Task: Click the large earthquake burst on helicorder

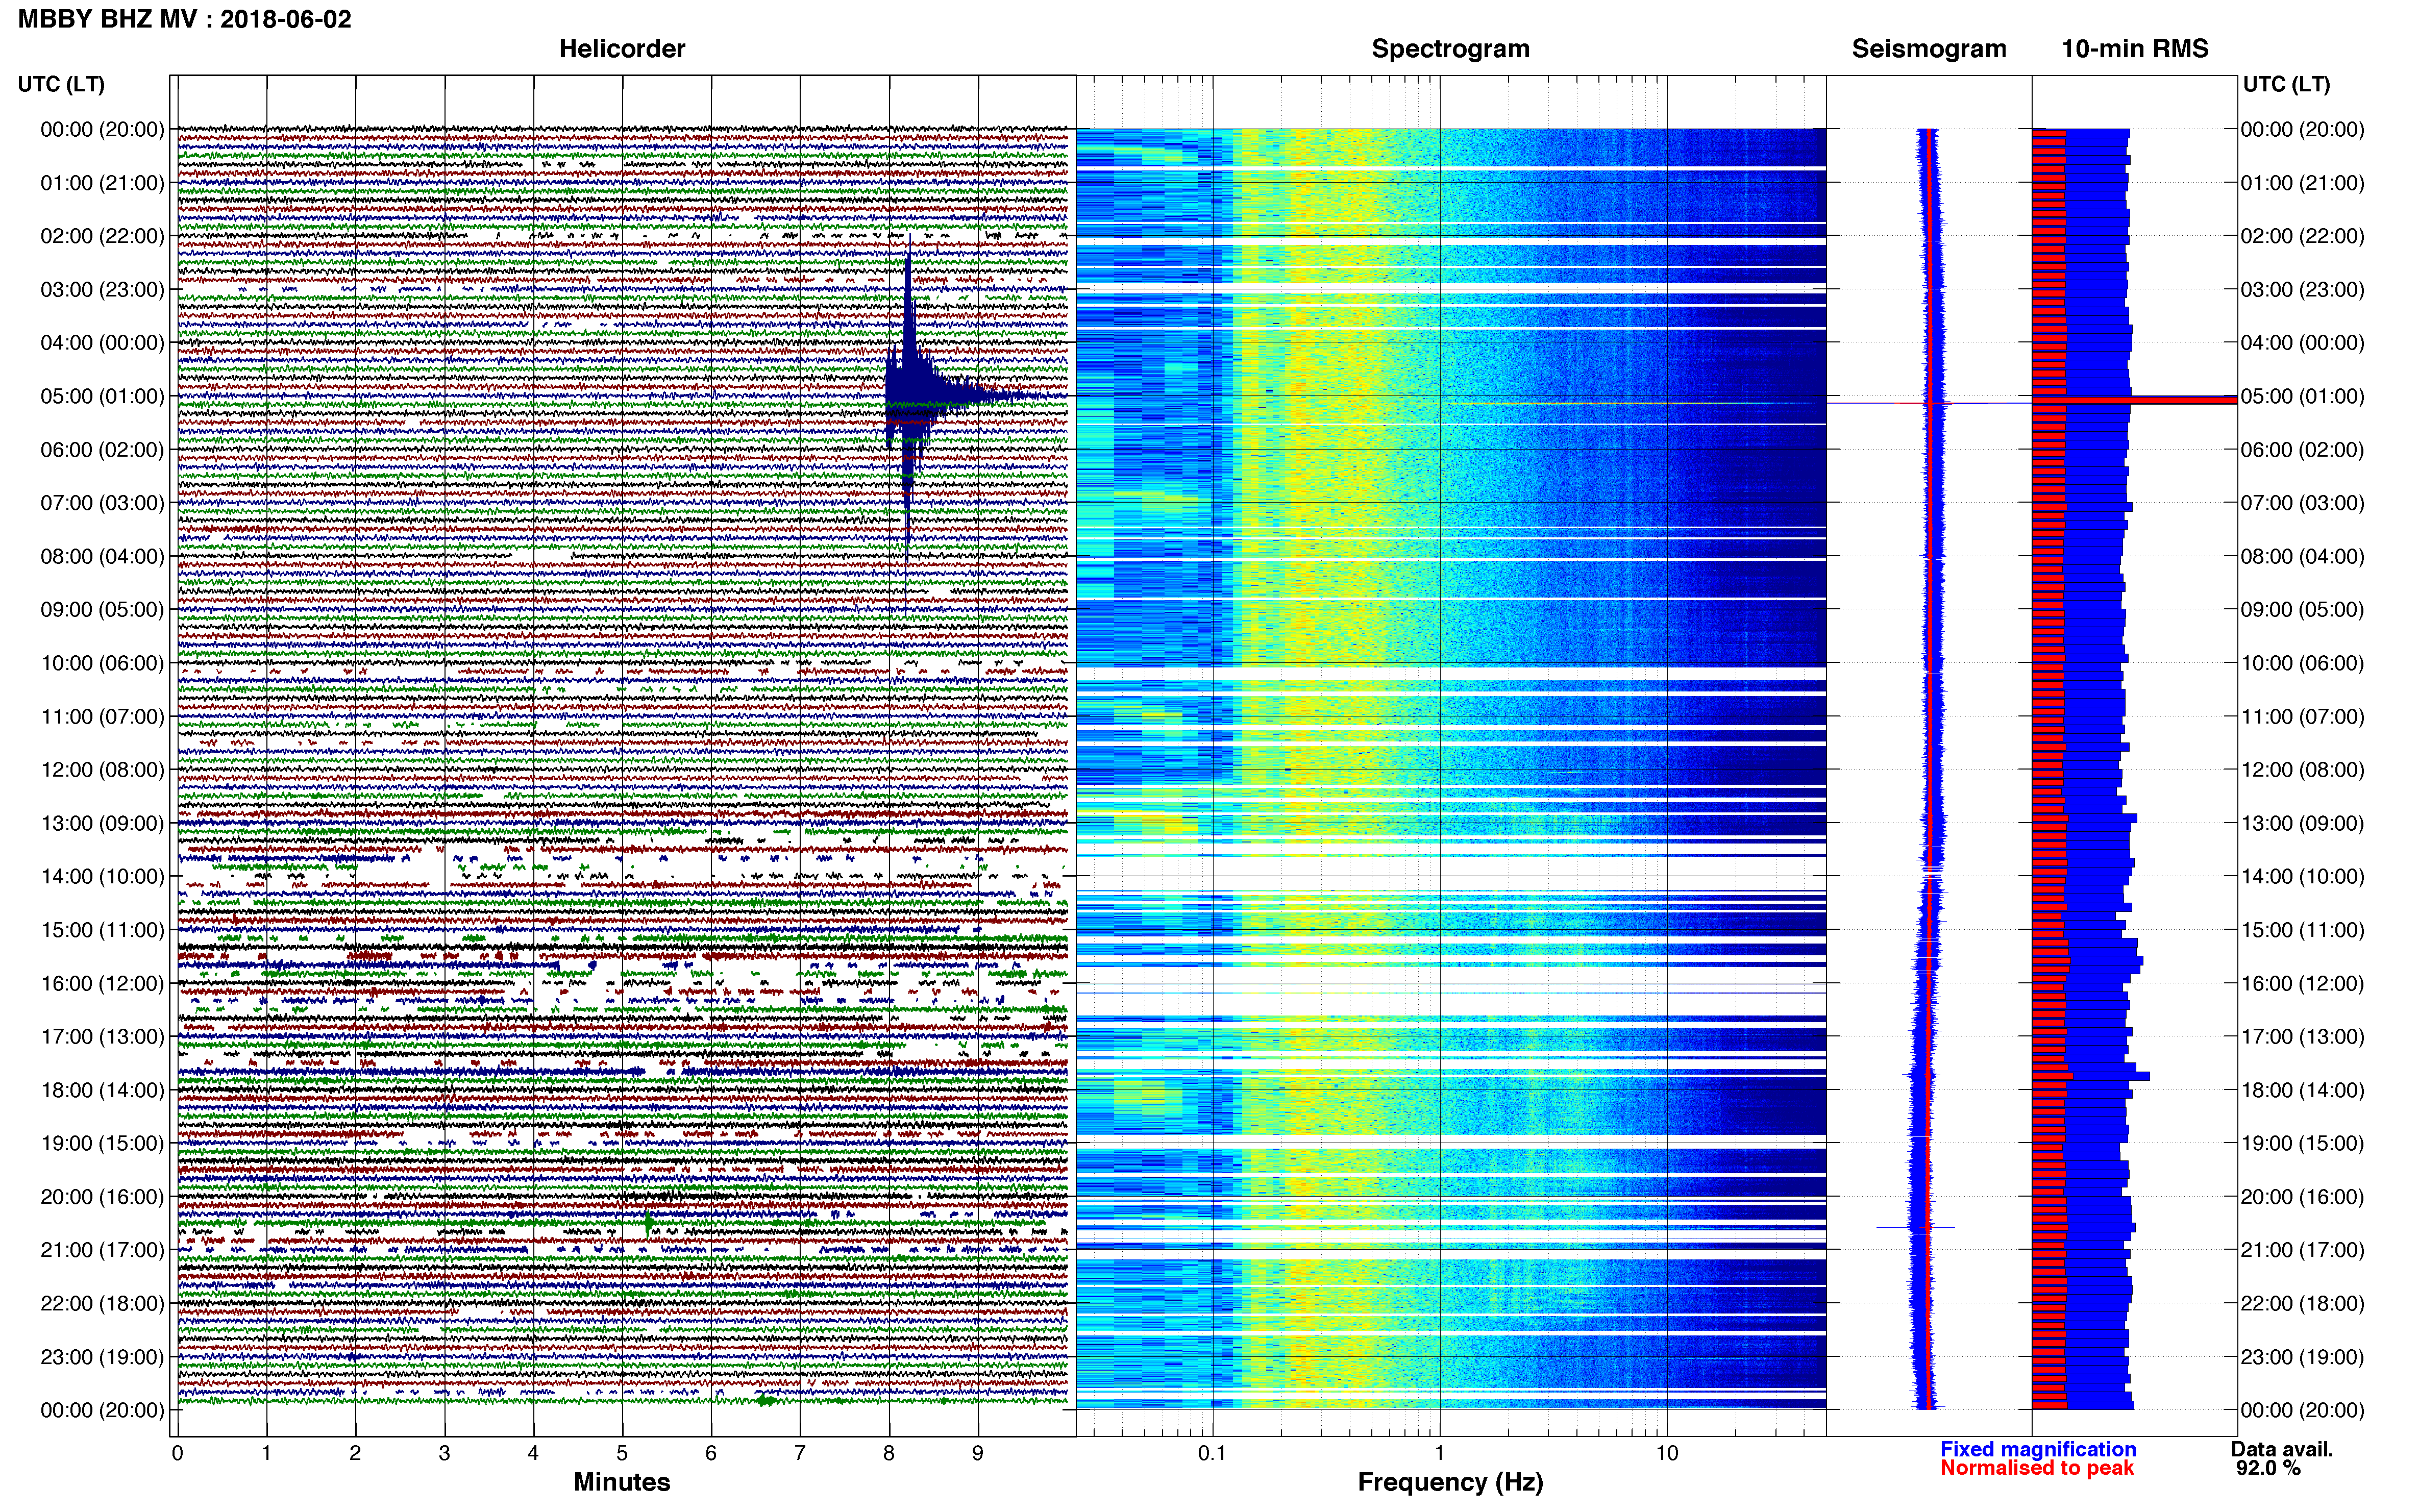Action: [908, 397]
